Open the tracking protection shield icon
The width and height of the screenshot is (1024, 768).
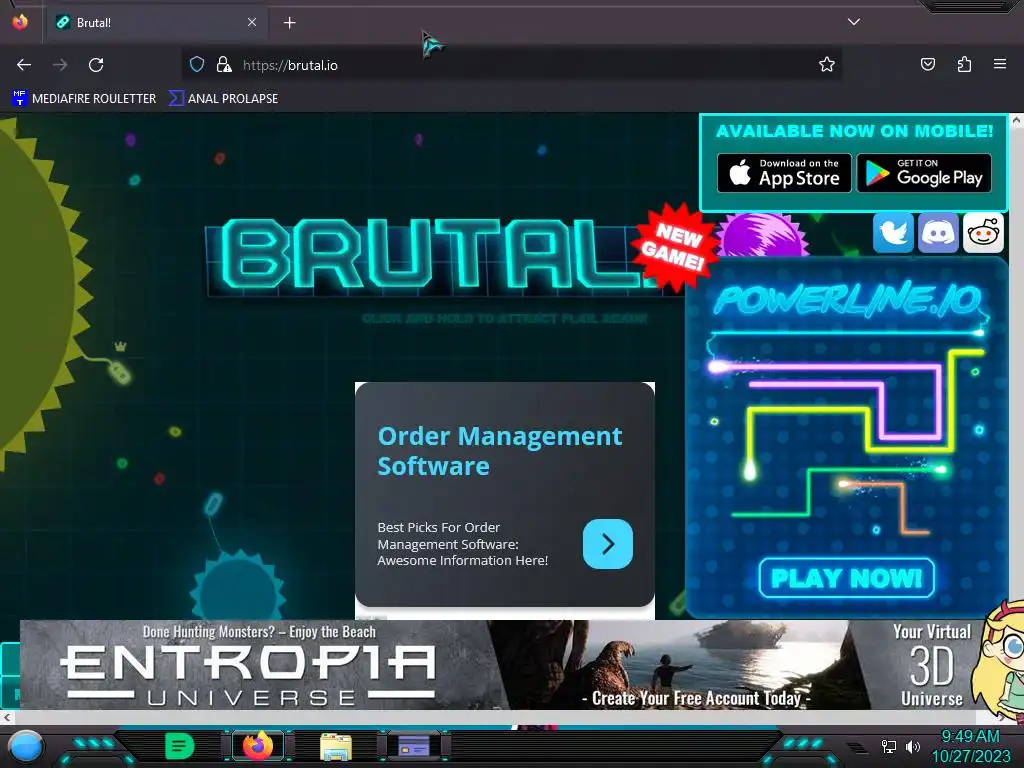(197, 64)
